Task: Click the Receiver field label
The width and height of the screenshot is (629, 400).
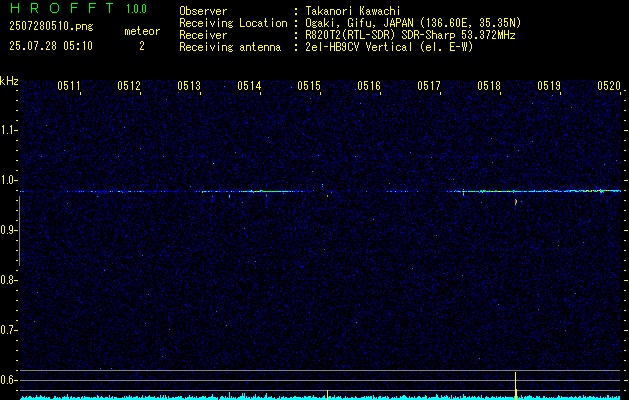Action: [203, 35]
